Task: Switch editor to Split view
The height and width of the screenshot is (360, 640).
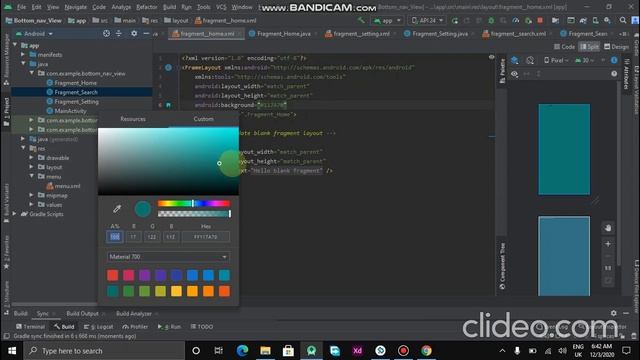Action: [589, 47]
